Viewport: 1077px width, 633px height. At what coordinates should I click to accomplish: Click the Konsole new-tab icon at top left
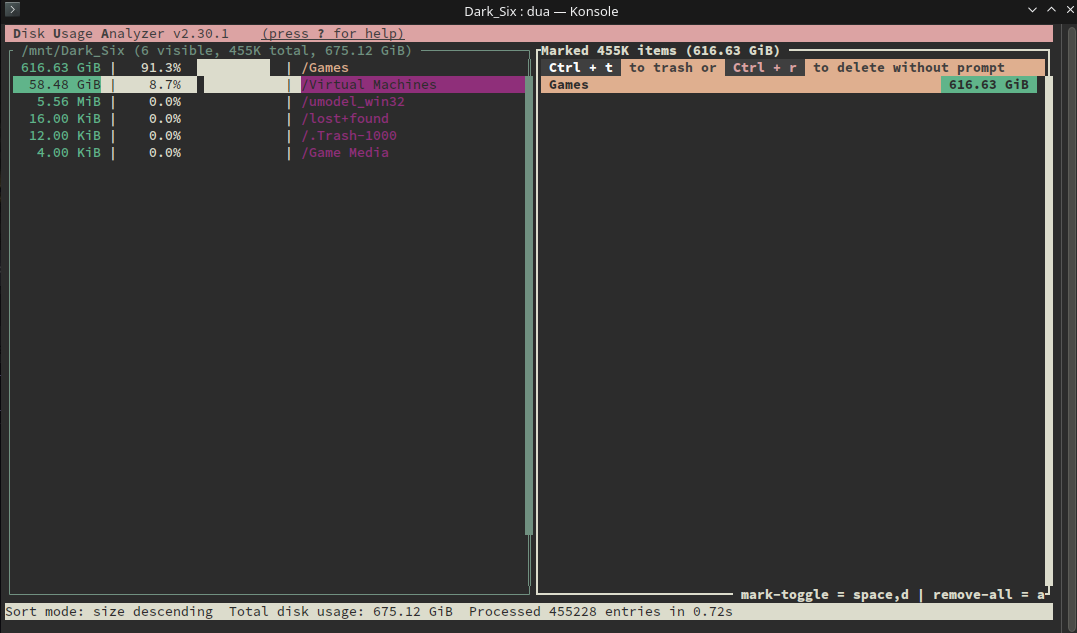[x=12, y=9]
